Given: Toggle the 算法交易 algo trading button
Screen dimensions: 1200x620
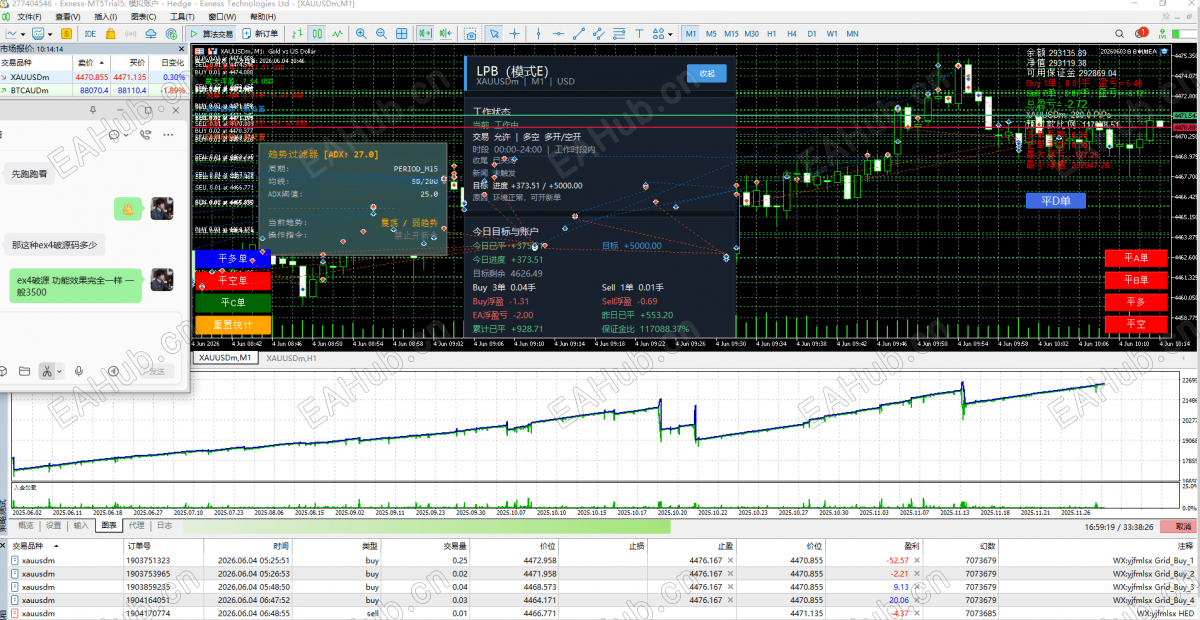Looking at the screenshot, I should (x=211, y=33).
